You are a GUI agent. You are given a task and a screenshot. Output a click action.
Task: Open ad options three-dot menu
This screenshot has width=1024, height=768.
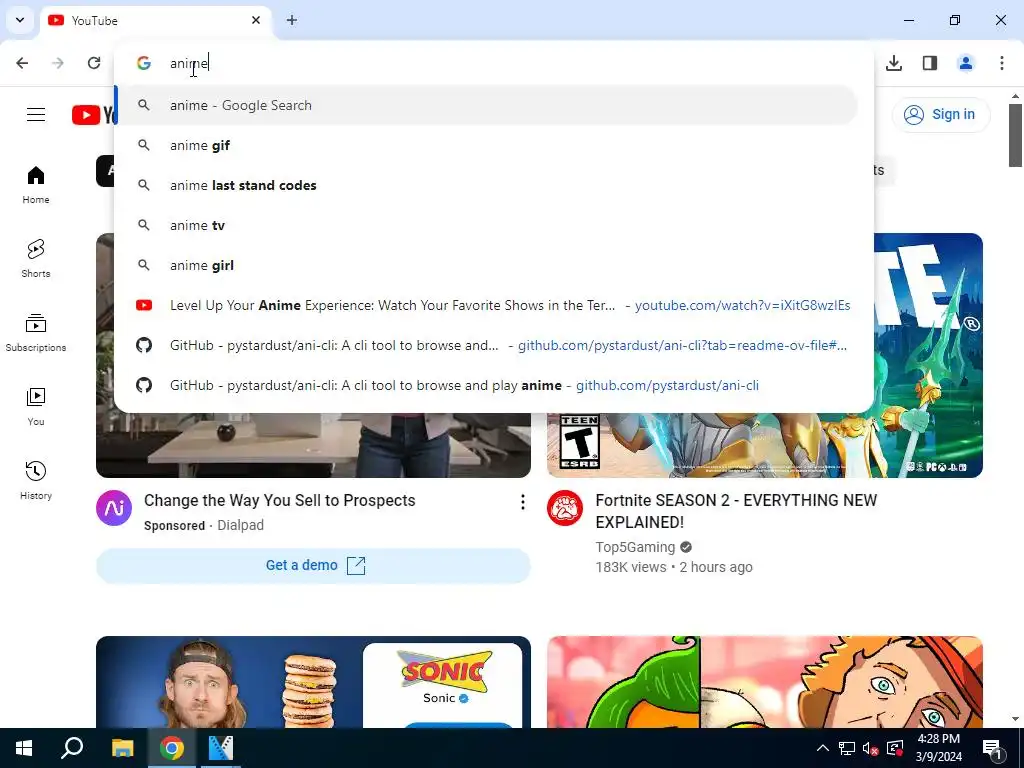tap(522, 502)
